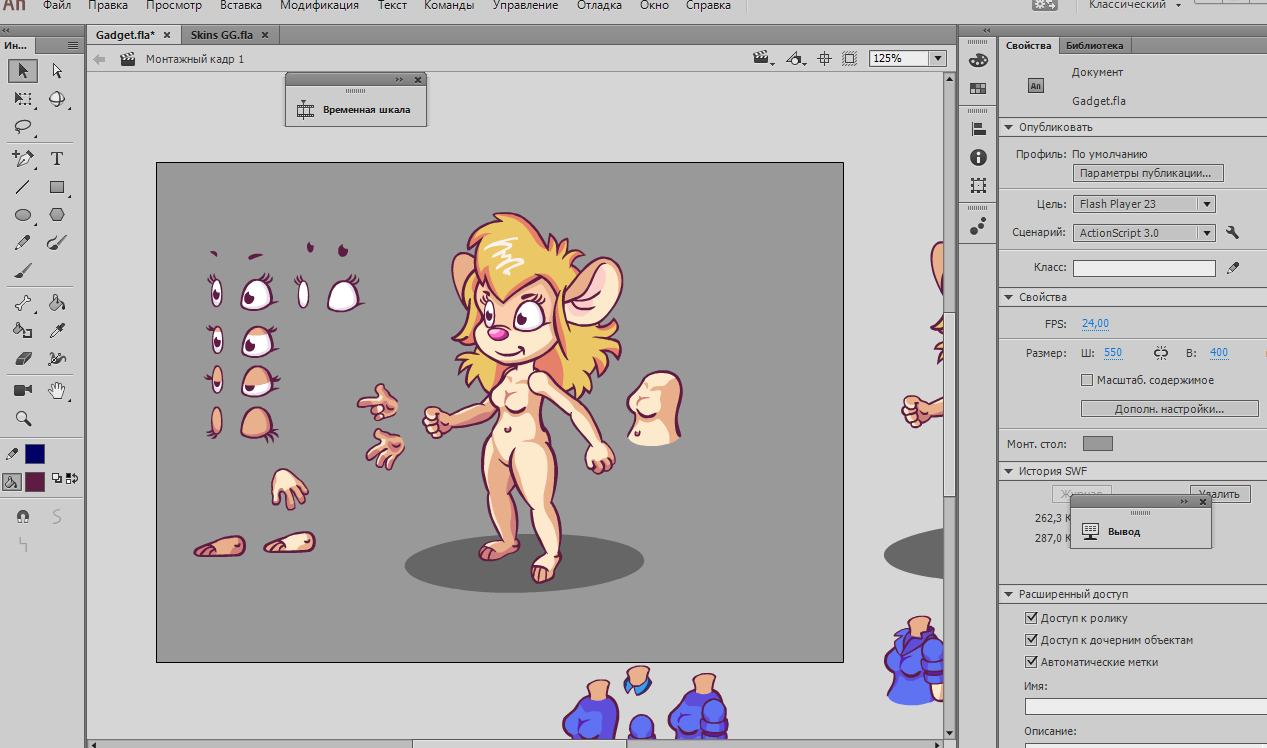Pick the Eyedropper tool

(x=57, y=330)
